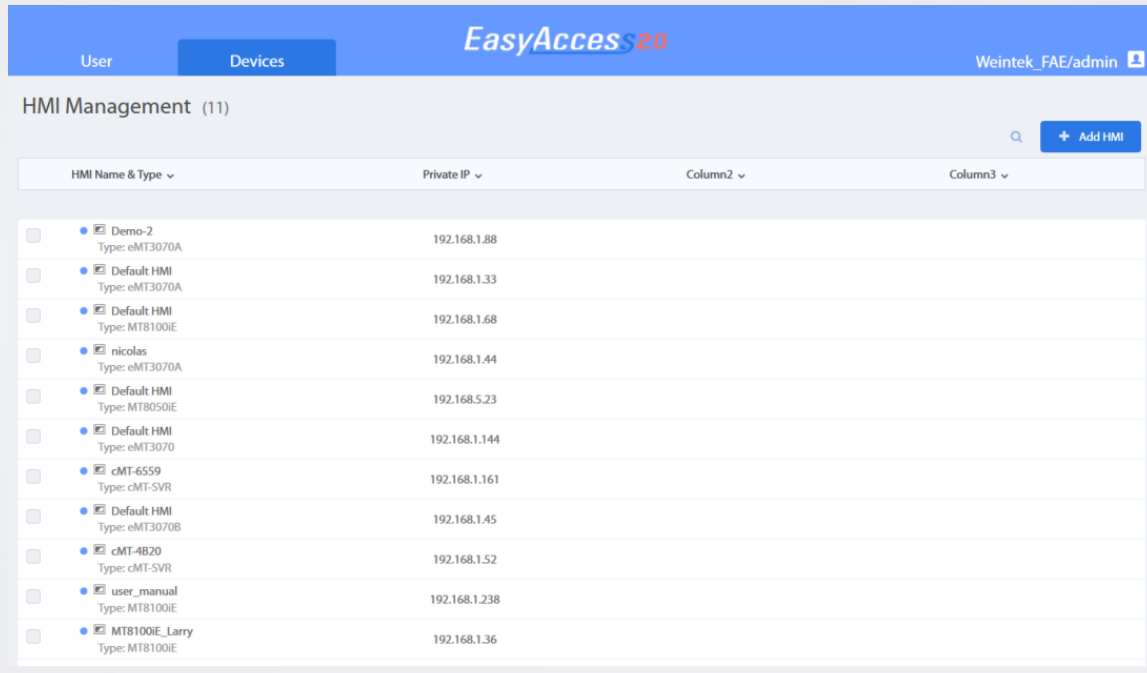This screenshot has width=1147, height=673.
Task: Click the blue status dot for cMT-6559
Action: pos(83,470)
